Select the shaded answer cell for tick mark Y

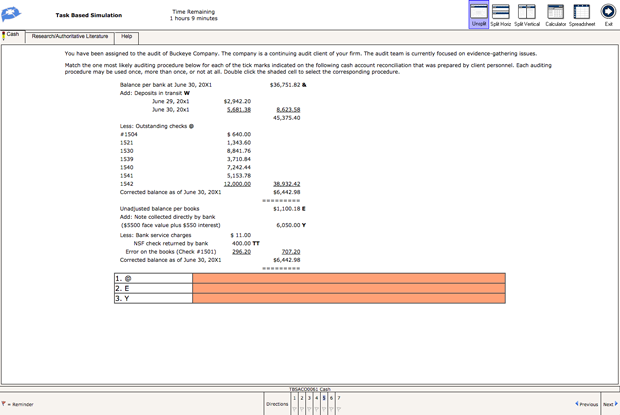click(348, 298)
